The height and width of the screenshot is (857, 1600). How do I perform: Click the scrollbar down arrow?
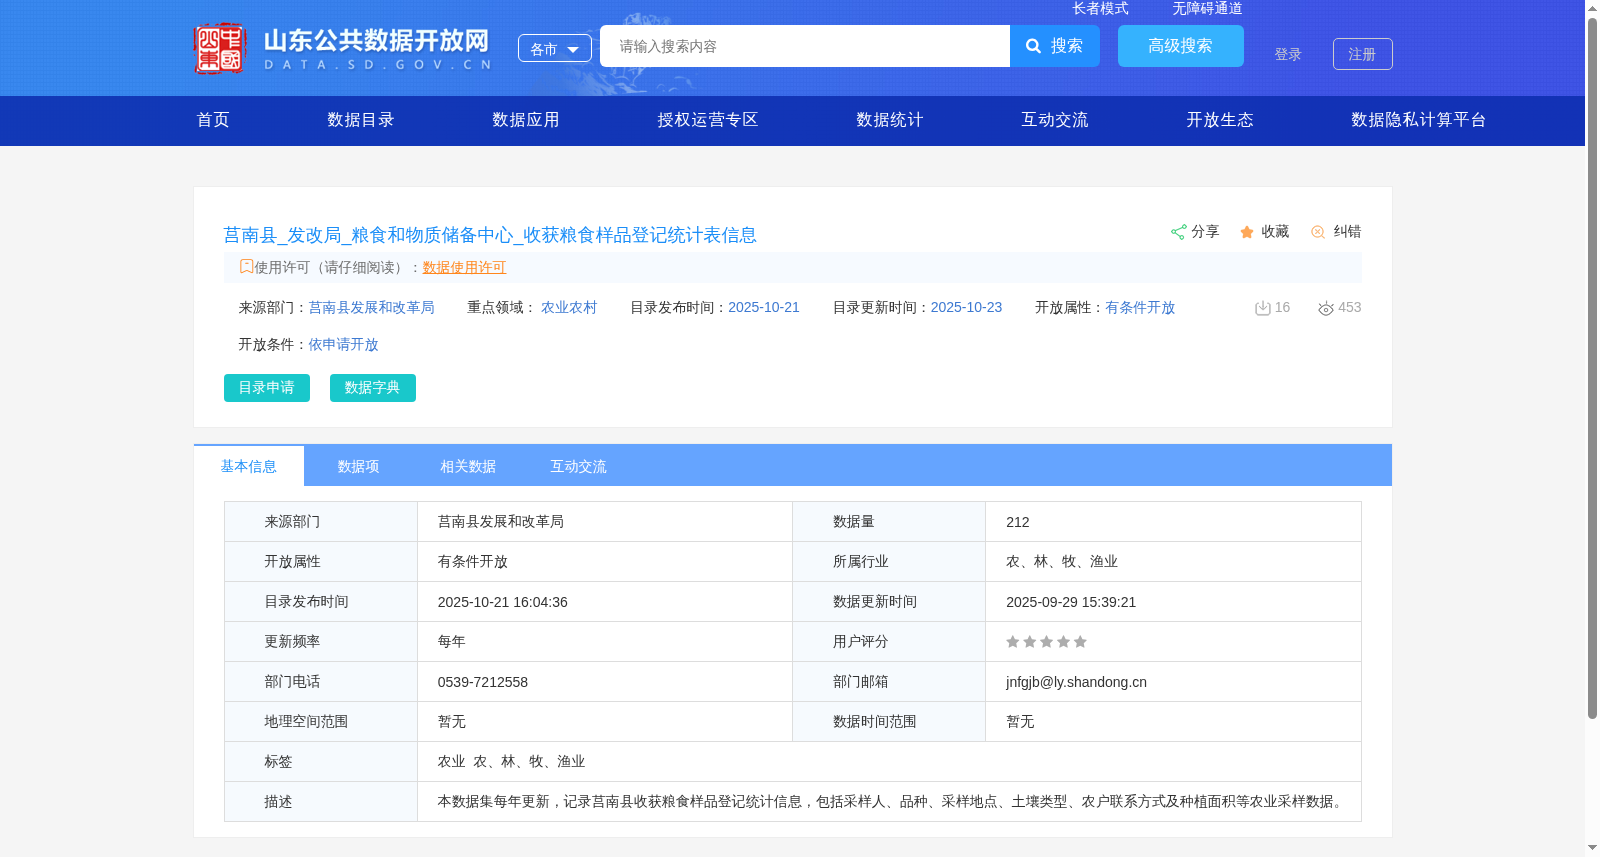pos(1592,848)
